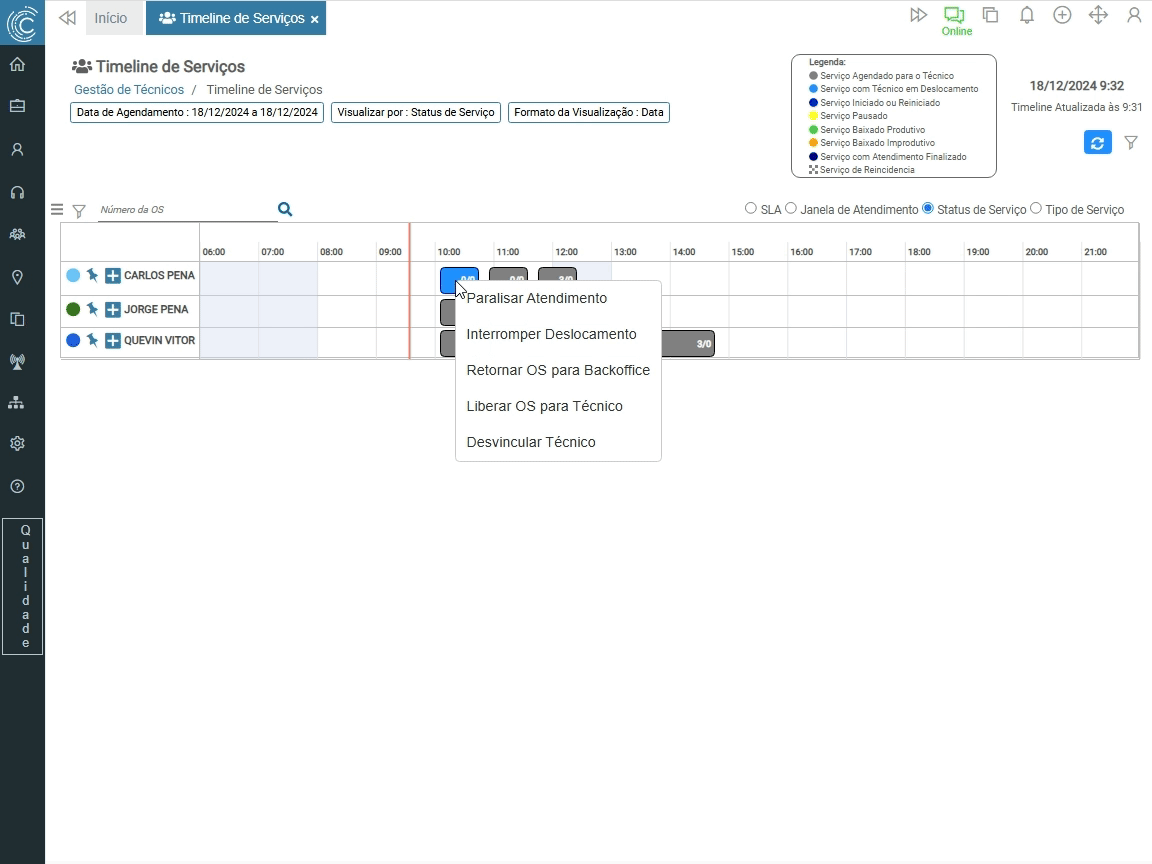1152x864 pixels.
Task: Select Desvincular Técnico in context menu
Action: click(x=531, y=442)
